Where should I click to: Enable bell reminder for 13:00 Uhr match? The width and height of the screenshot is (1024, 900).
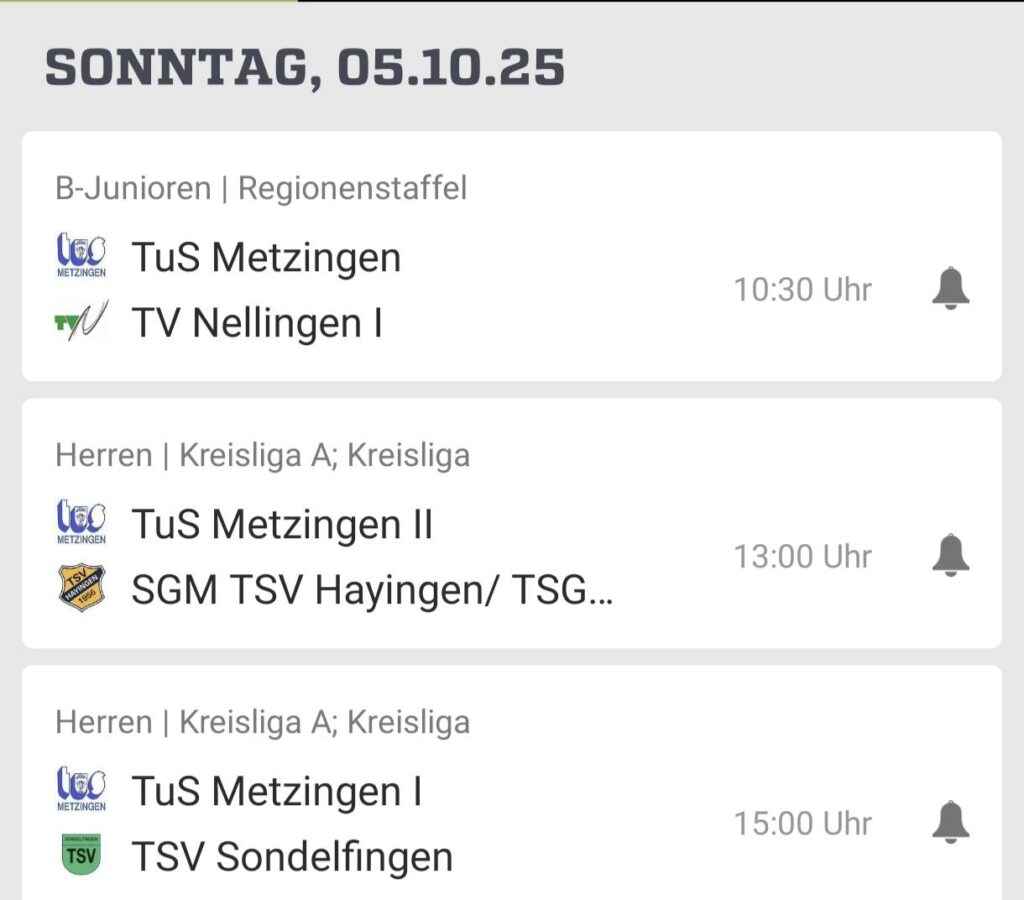coord(950,556)
